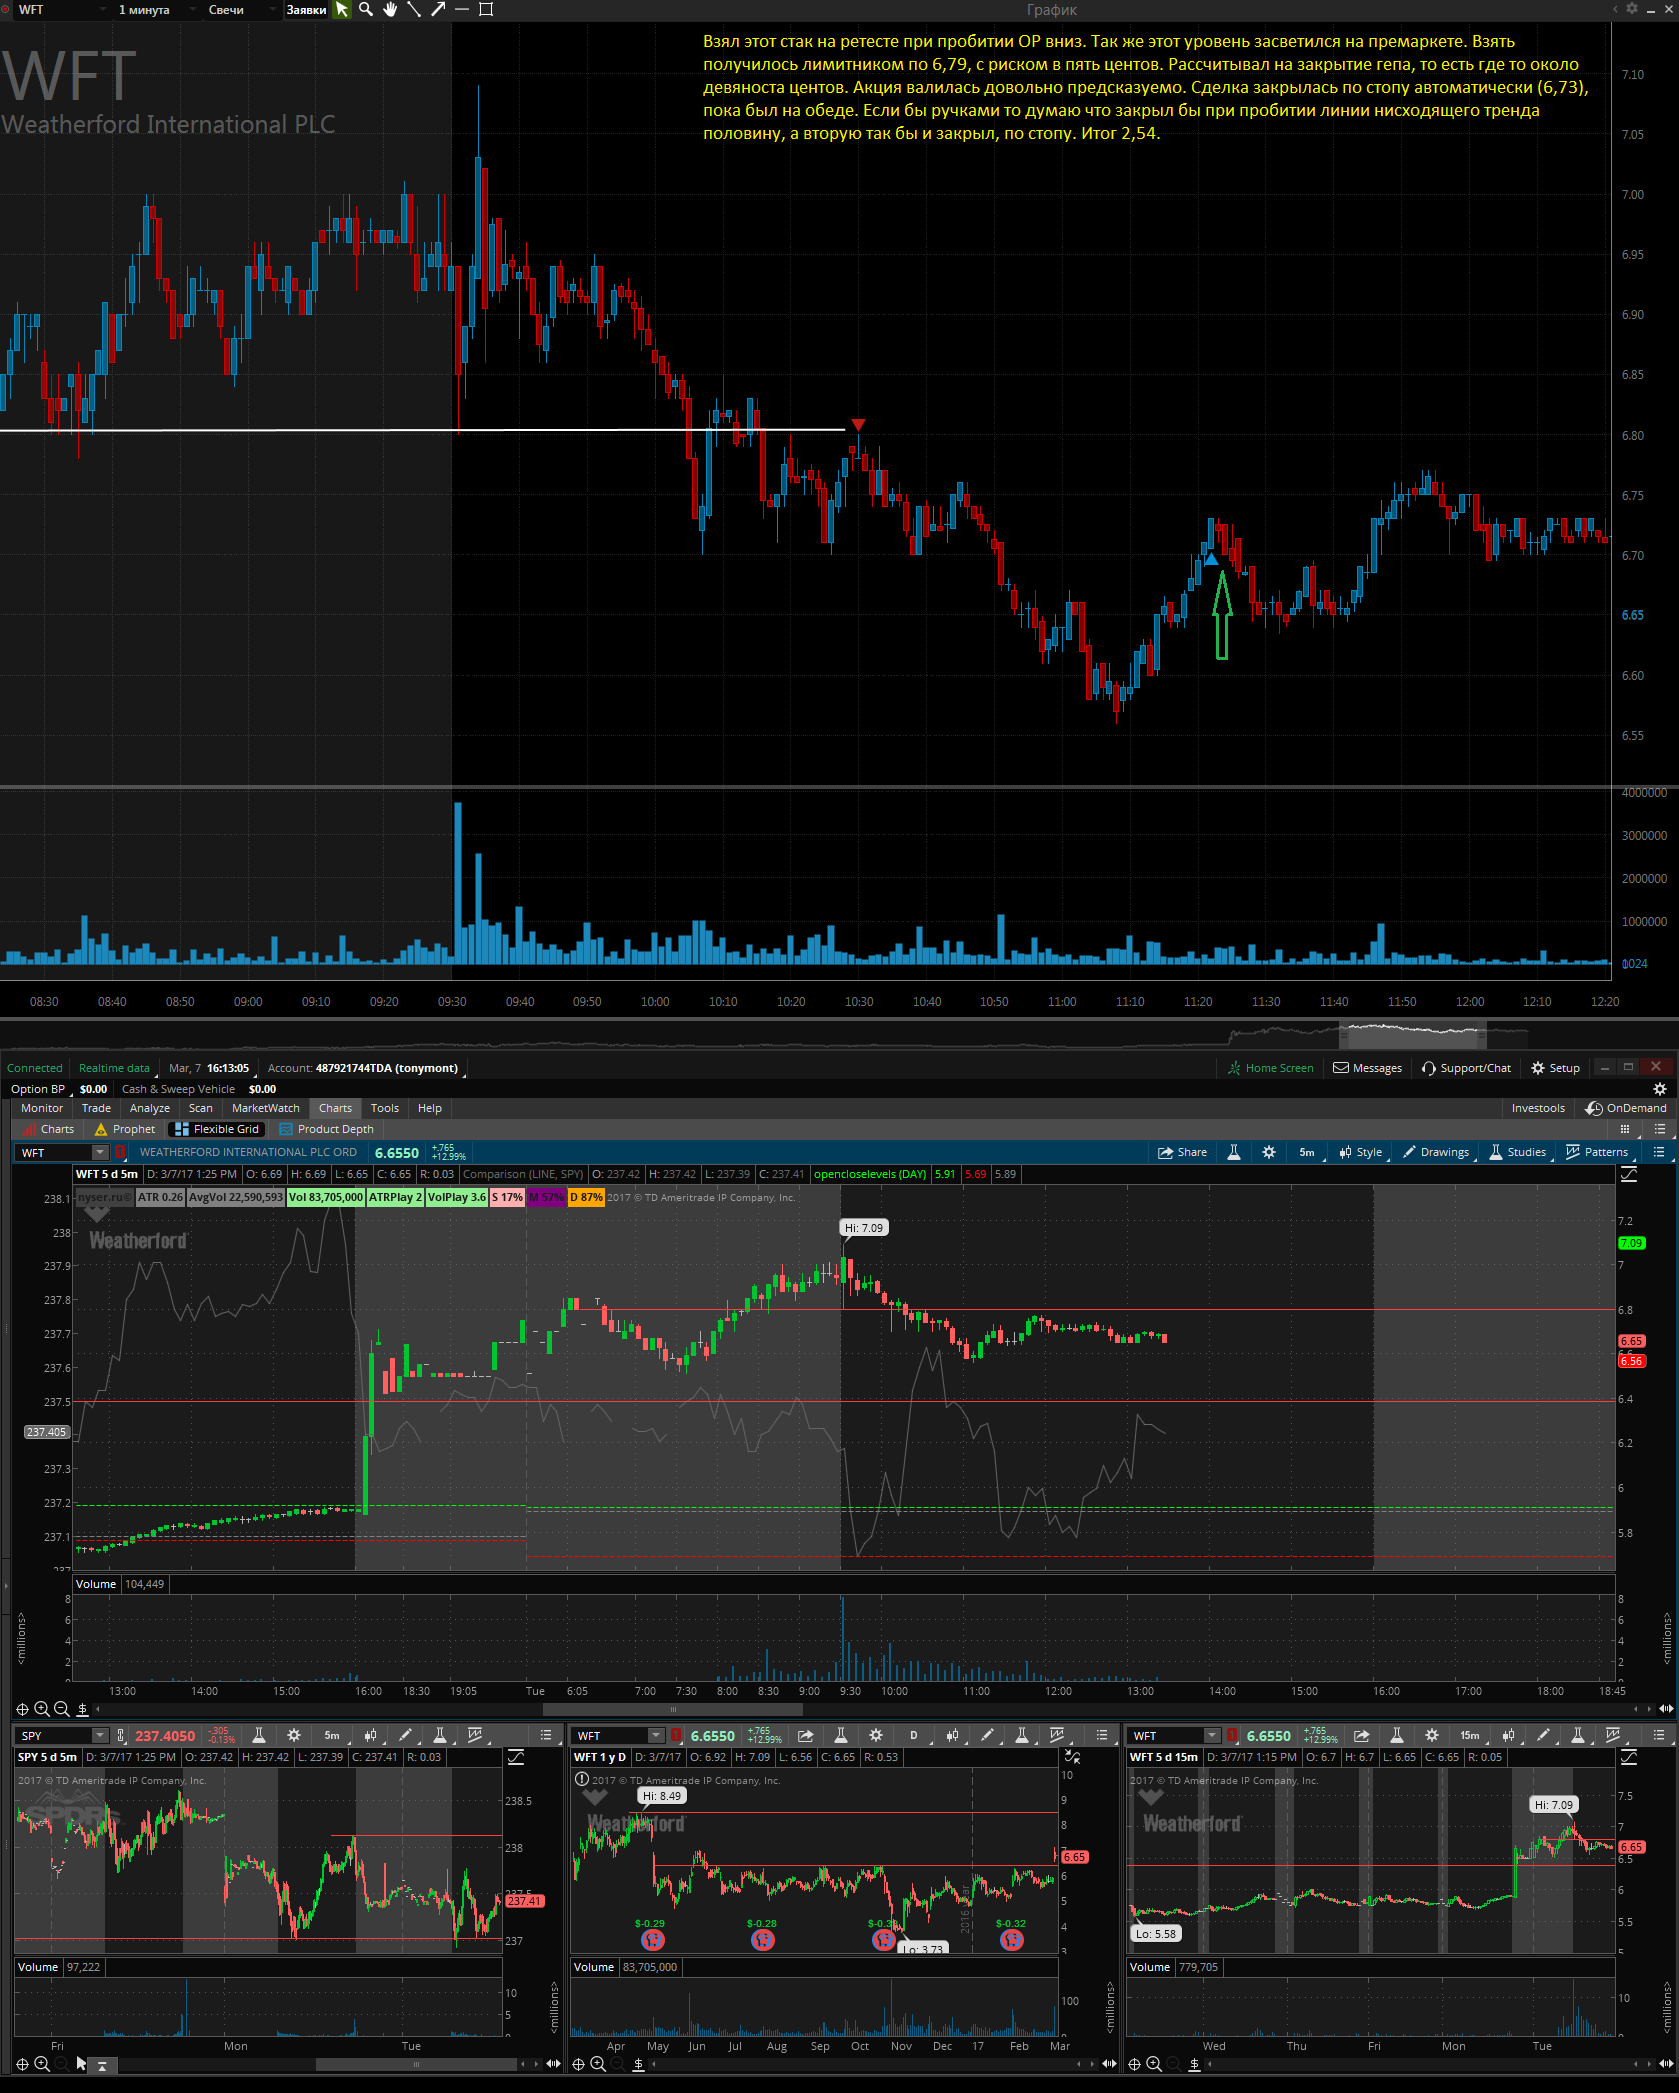Open the Share chart option
This screenshot has width=1679, height=2093.
[1182, 1152]
